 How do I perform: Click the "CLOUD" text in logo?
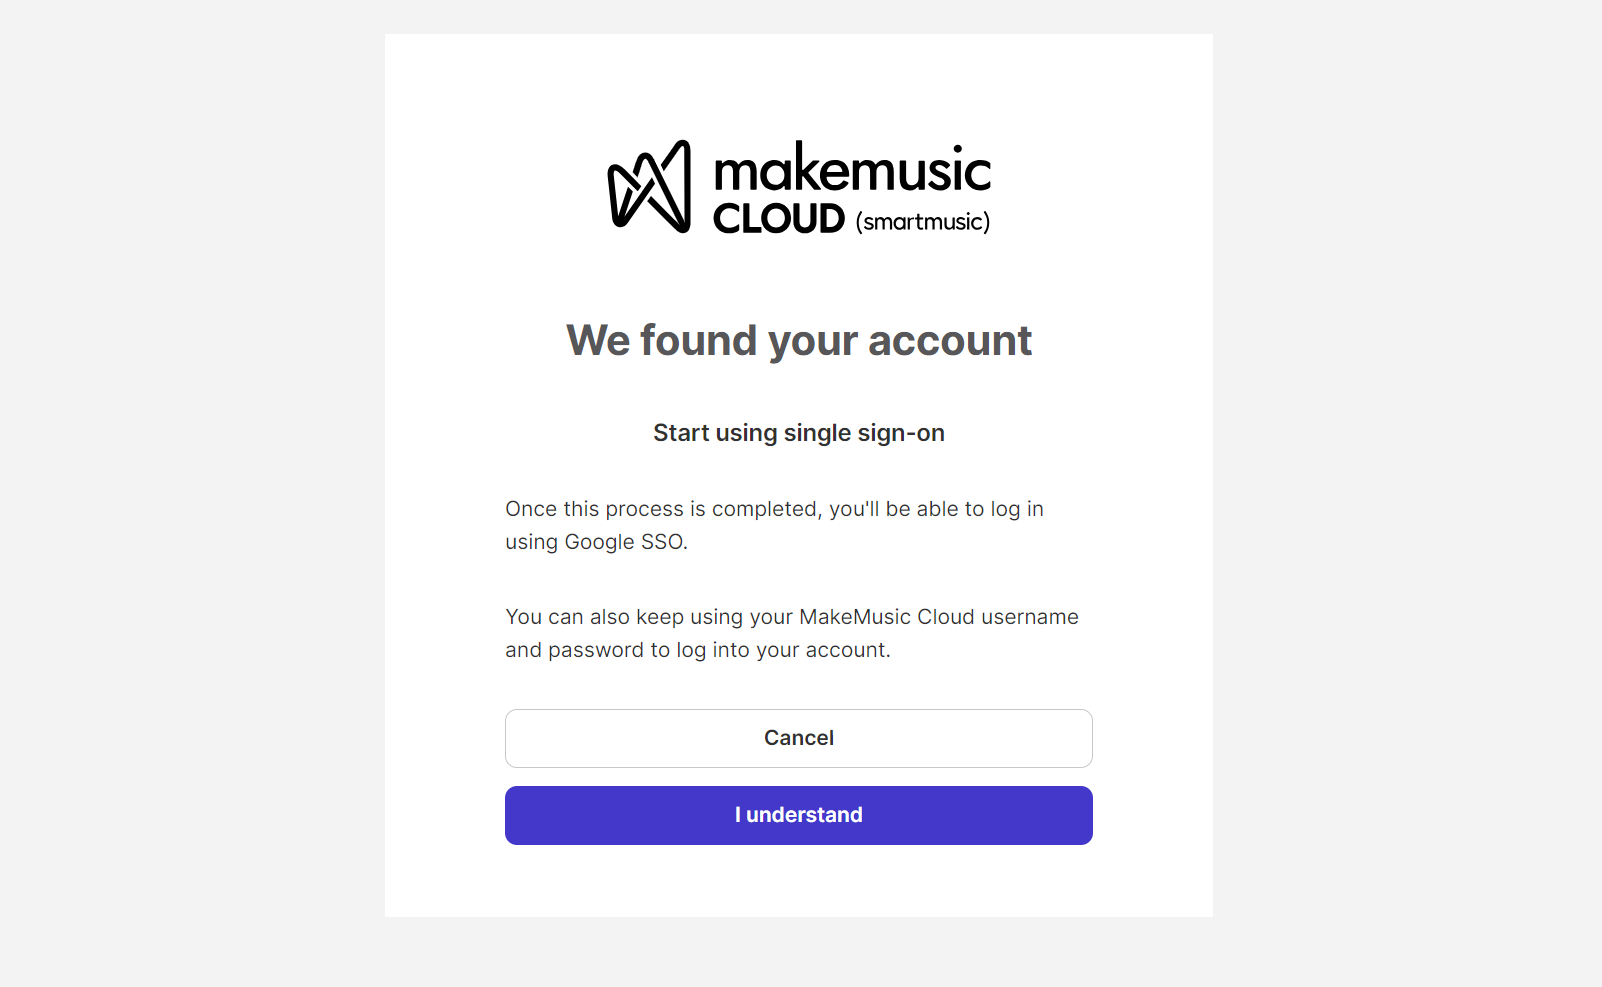point(779,219)
